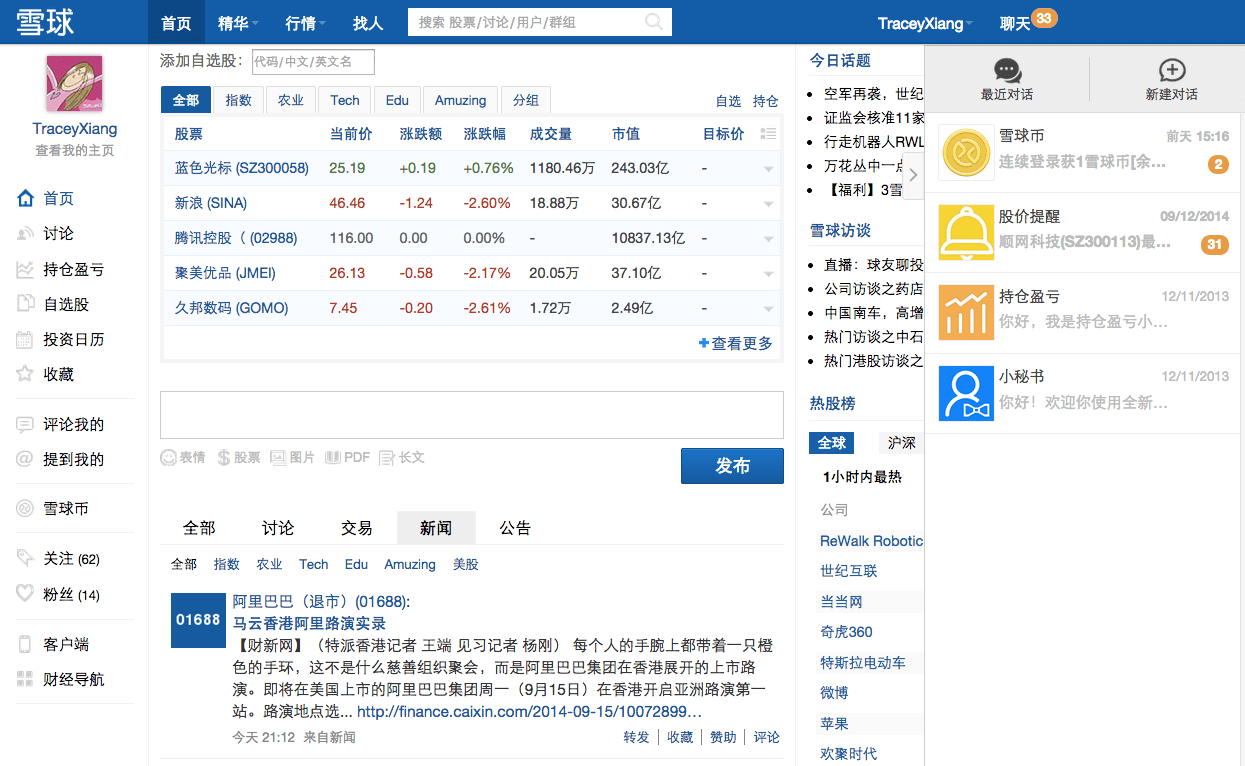Image resolution: width=1245 pixels, height=766 pixels.
Task: Switch watchlist view to 持仓
Action: 766,101
